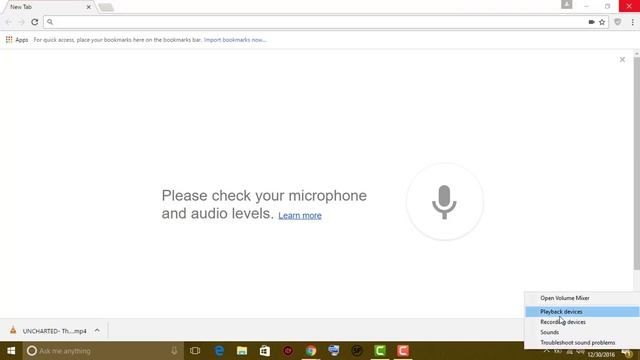The width and height of the screenshot is (640, 360).
Task: Click the Cortana microphone icon
Action: point(174,351)
